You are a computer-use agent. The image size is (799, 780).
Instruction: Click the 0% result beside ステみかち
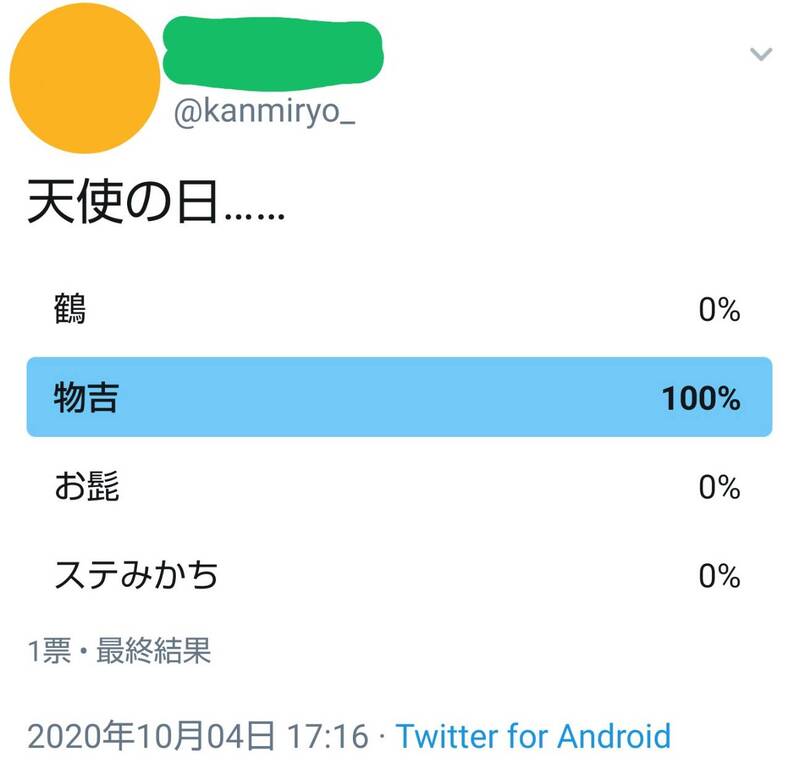coord(719,577)
